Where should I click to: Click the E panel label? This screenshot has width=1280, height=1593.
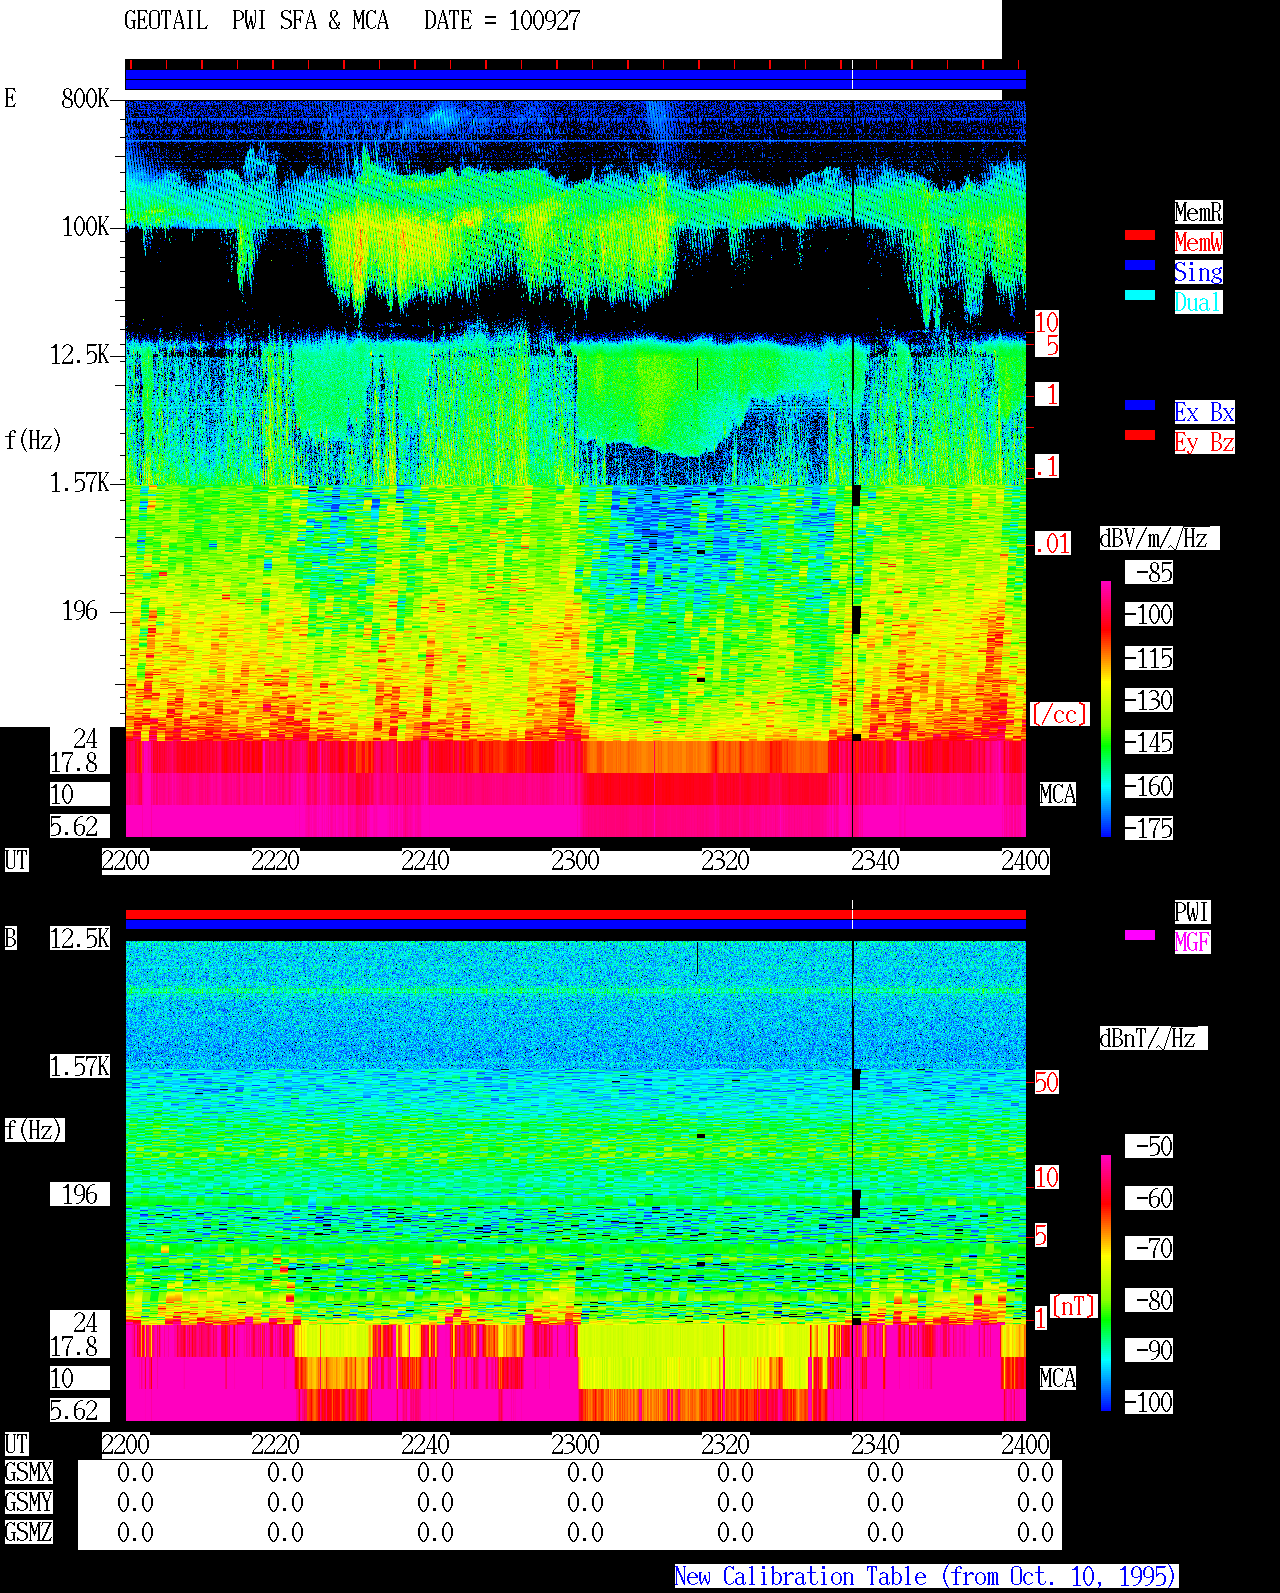(x=10, y=98)
